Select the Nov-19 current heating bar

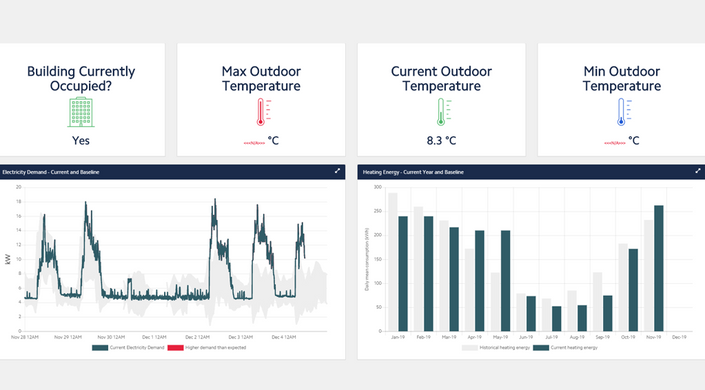(659, 269)
